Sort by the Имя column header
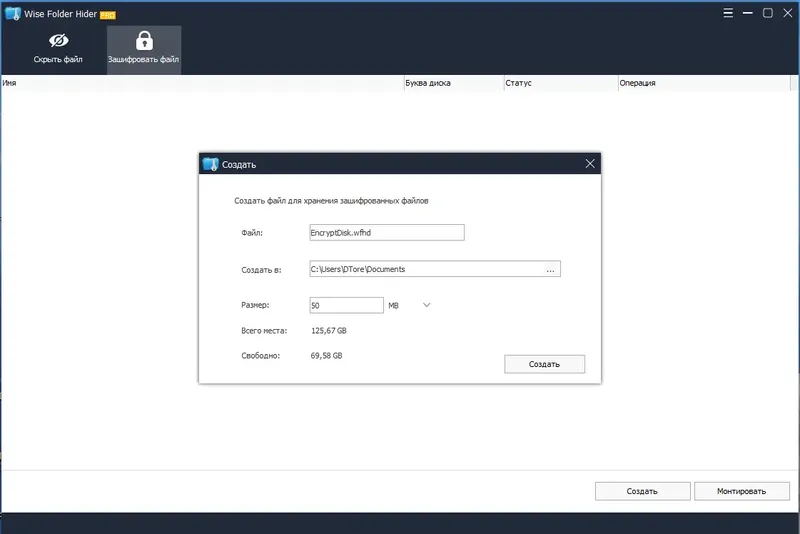 202,83
